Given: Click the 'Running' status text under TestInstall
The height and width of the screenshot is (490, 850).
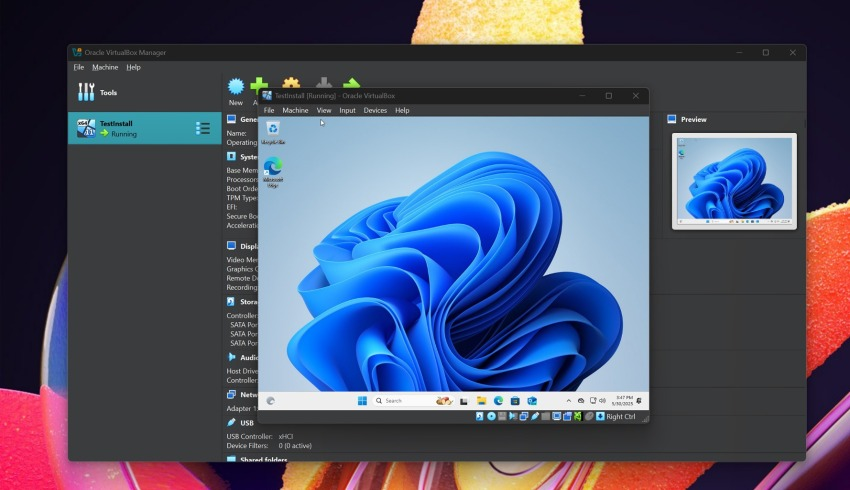Looking at the screenshot, I should [124, 134].
